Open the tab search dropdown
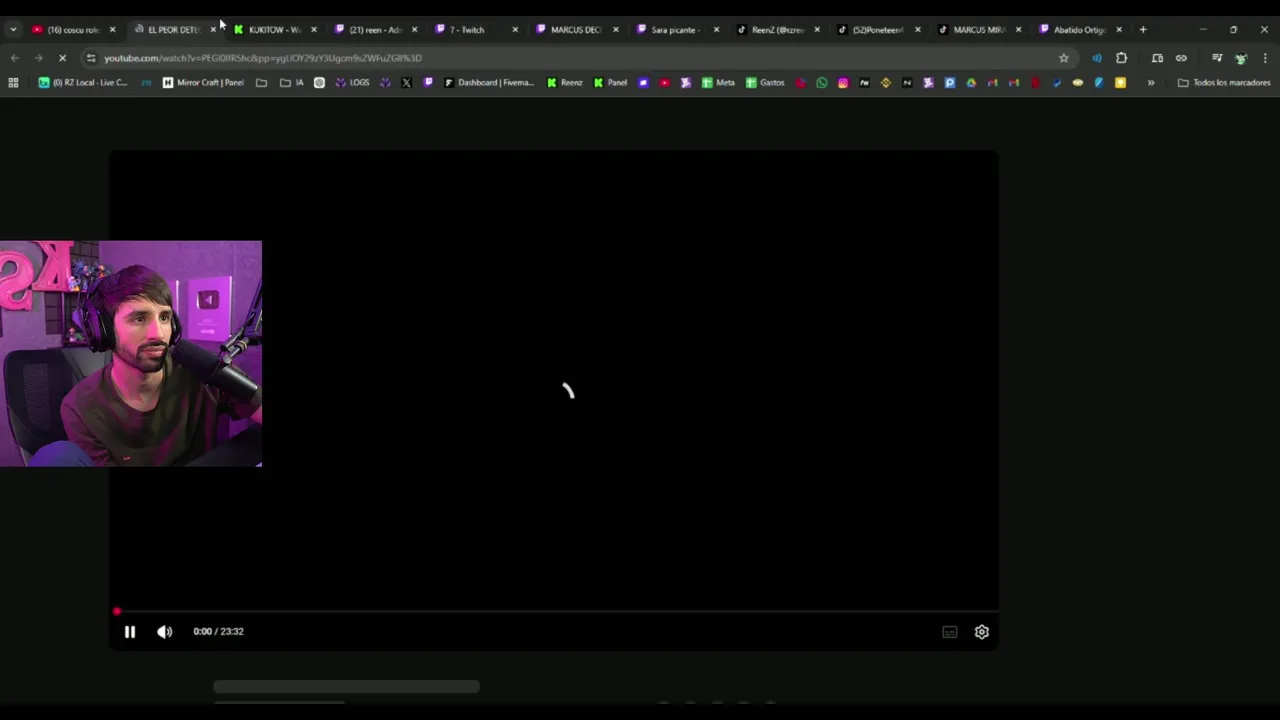Viewport: 1280px width, 720px height. point(13,30)
